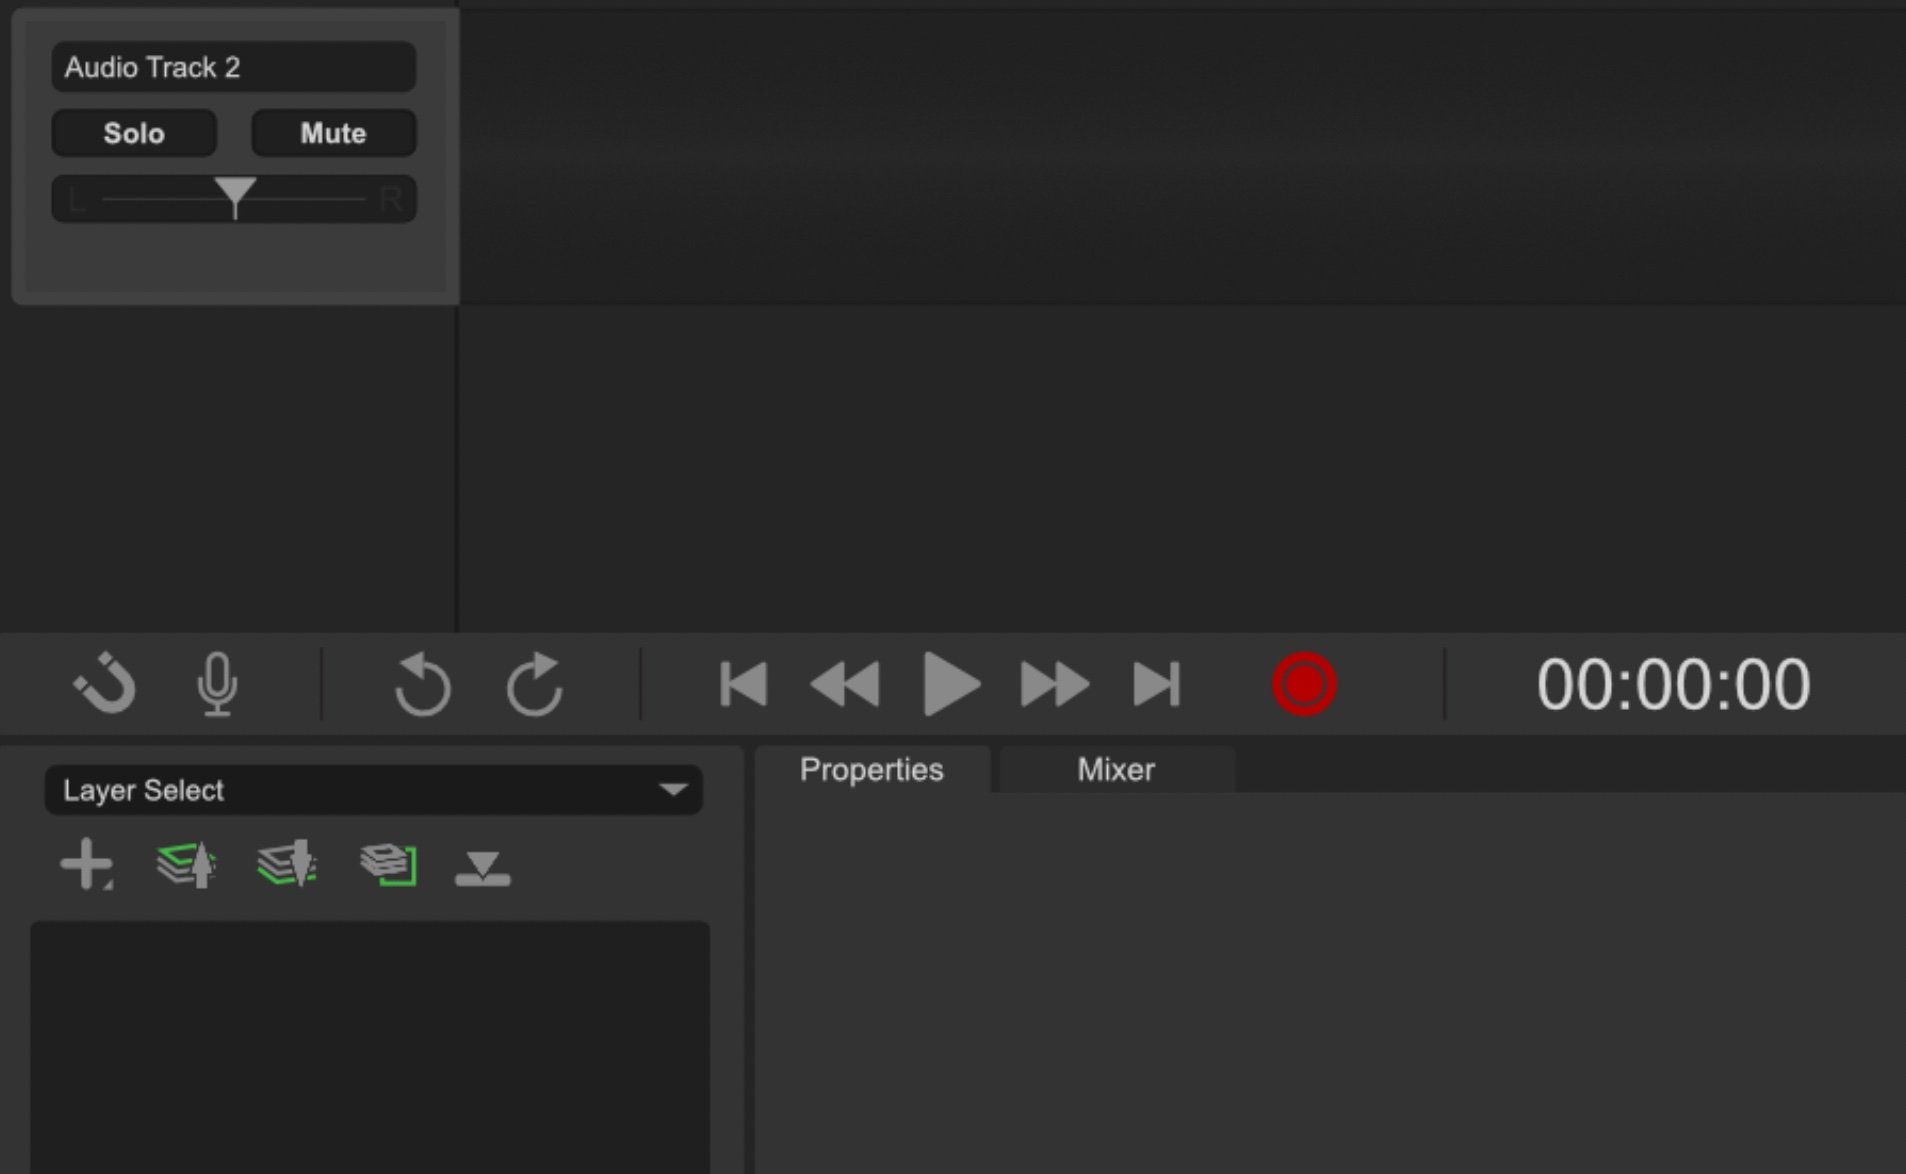Undo with the counterclockwise arrow icon
The image size is (1906, 1174).
(x=422, y=684)
